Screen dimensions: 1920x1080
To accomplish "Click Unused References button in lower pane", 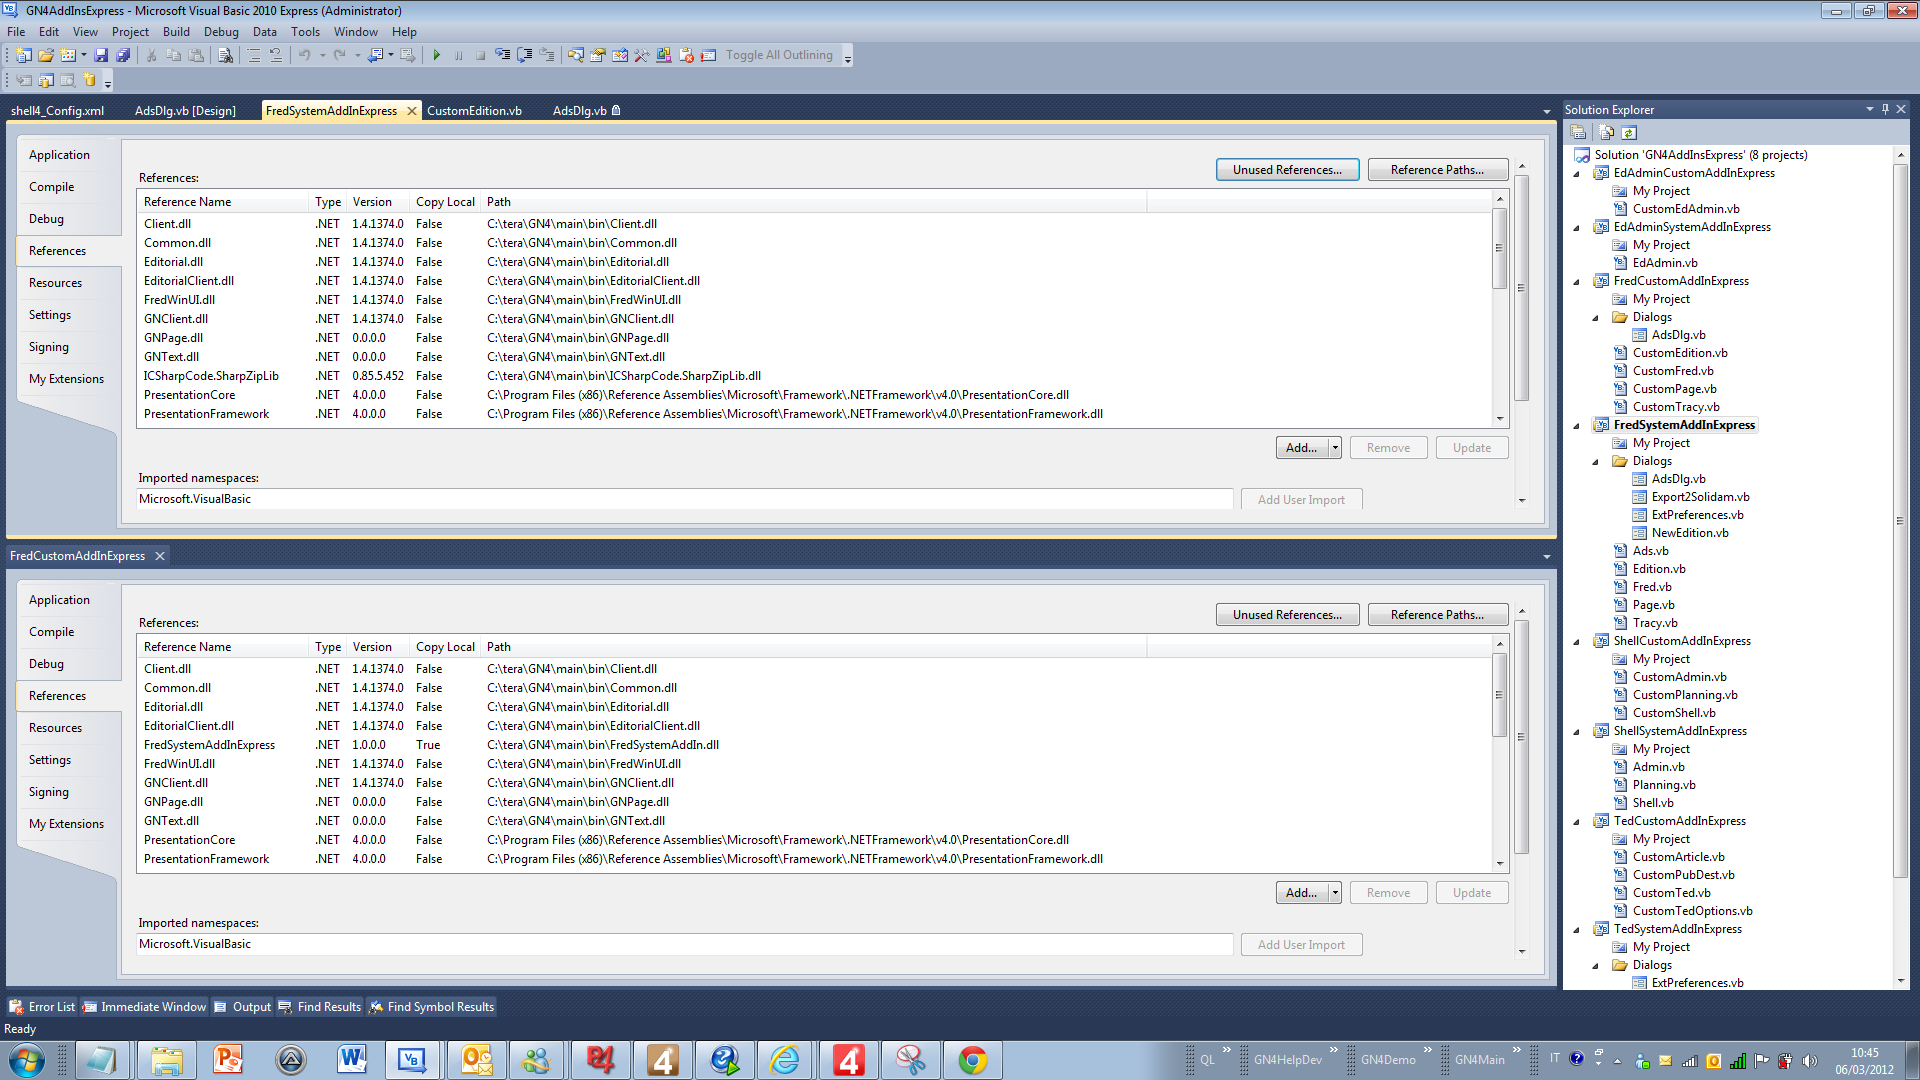I will 1287,615.
